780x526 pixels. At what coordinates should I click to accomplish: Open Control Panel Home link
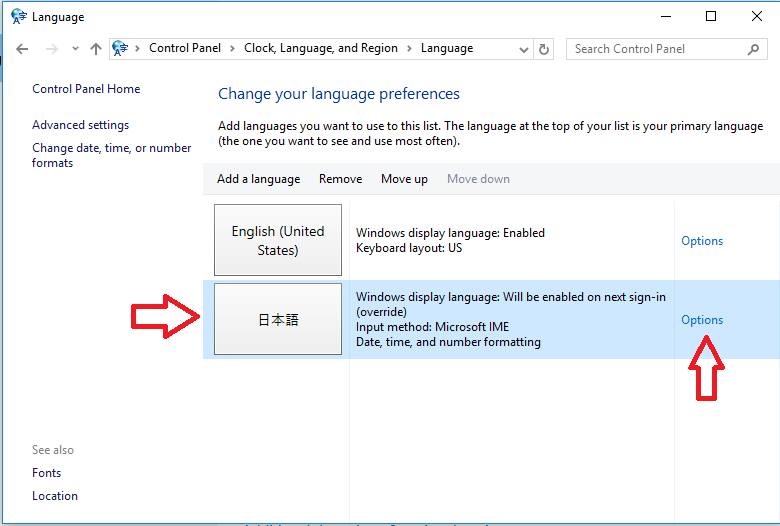click(86, 89)
